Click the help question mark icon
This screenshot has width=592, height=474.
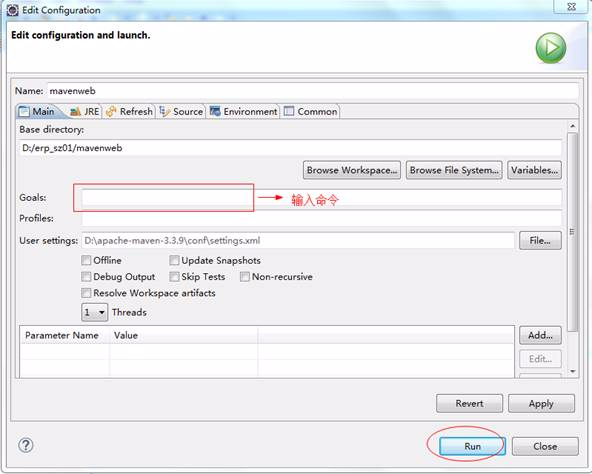[x=26, y=445]
